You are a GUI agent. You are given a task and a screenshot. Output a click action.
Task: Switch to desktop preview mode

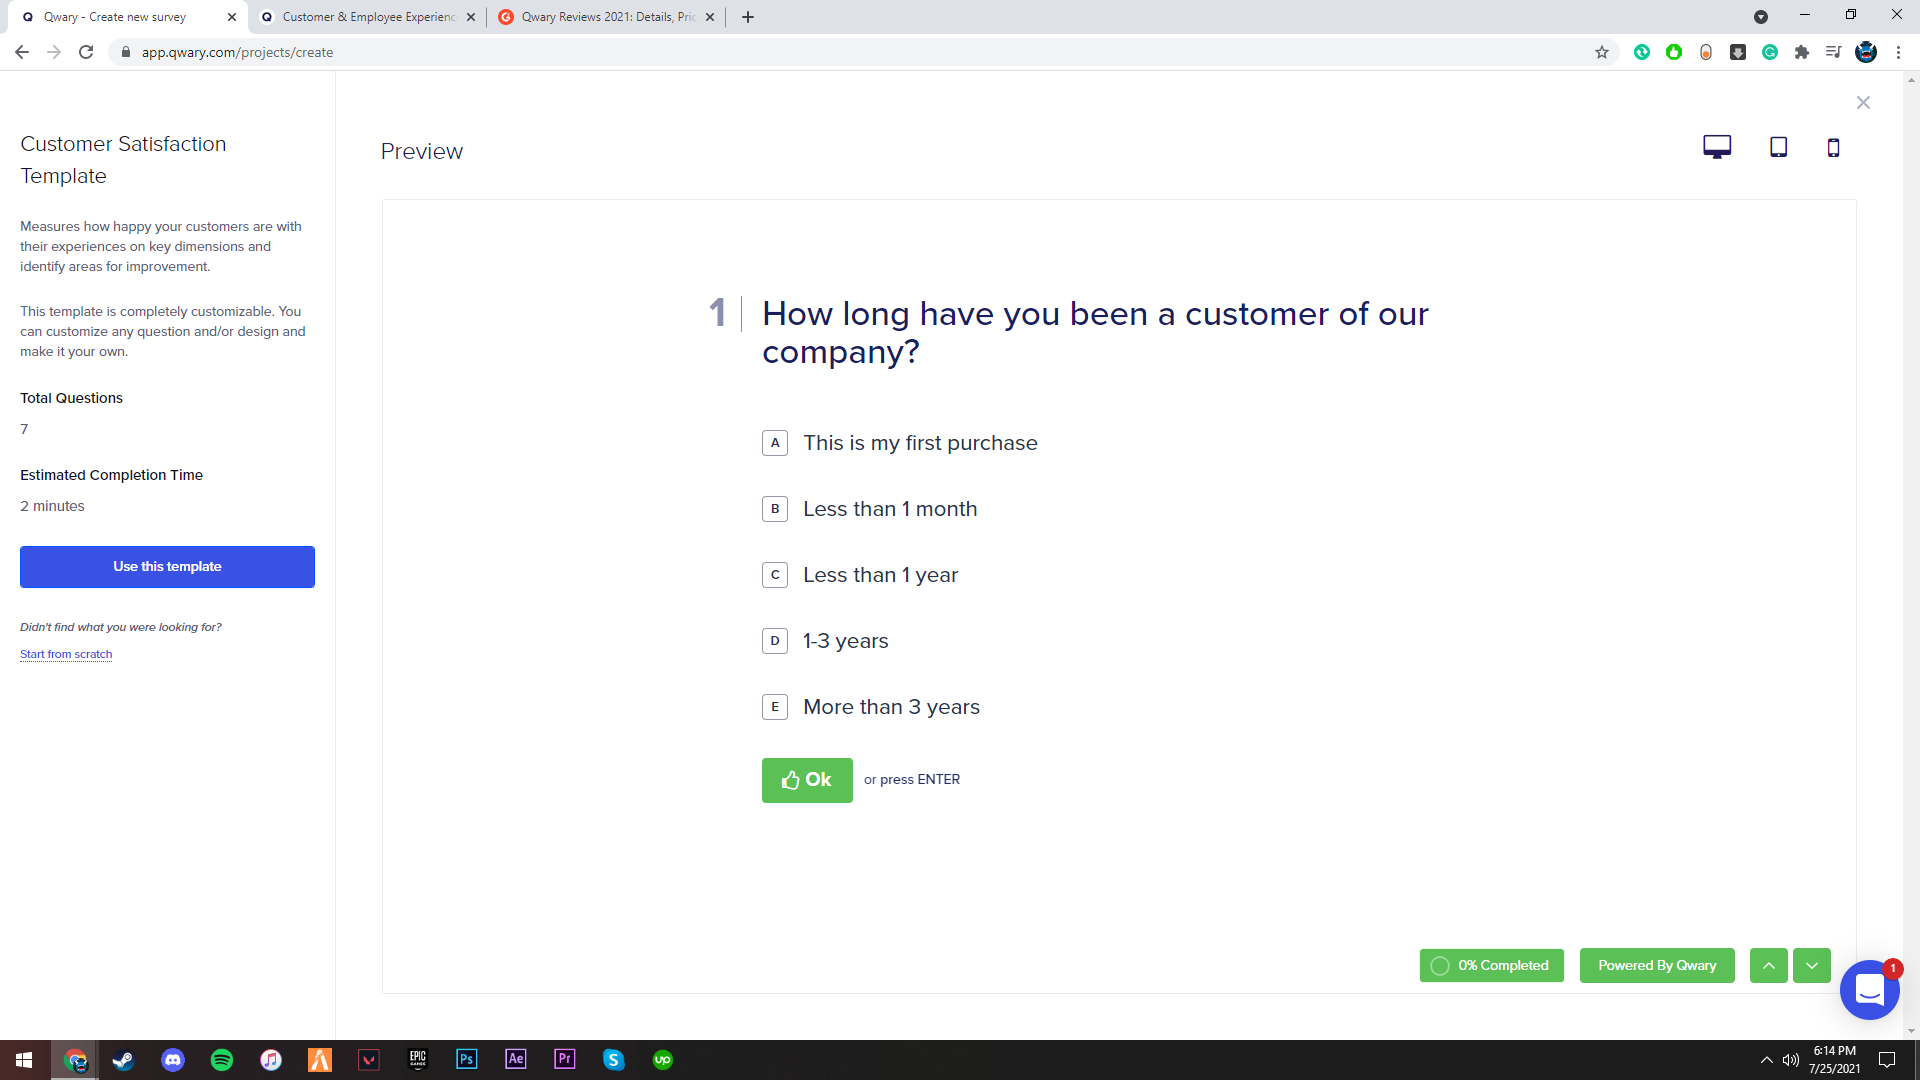1717,147
